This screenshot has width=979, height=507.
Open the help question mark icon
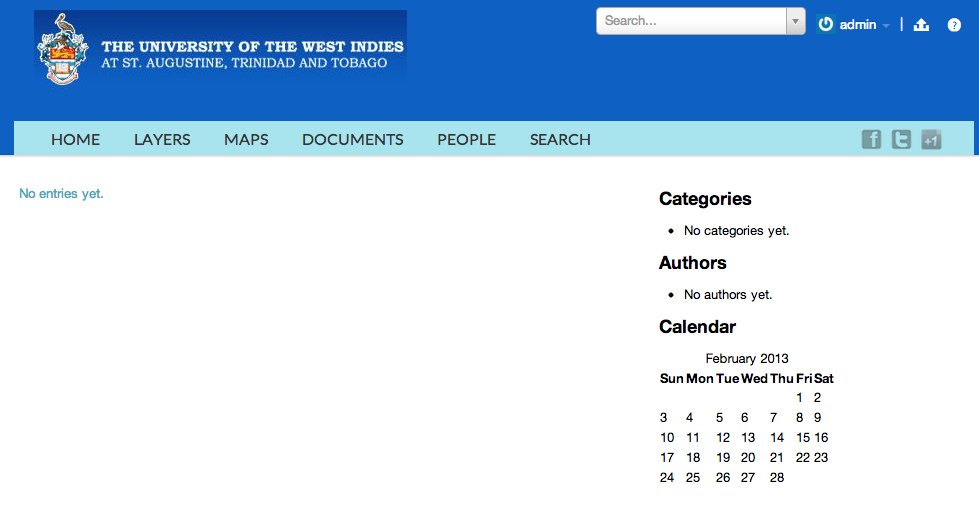(x=954, y=25)
